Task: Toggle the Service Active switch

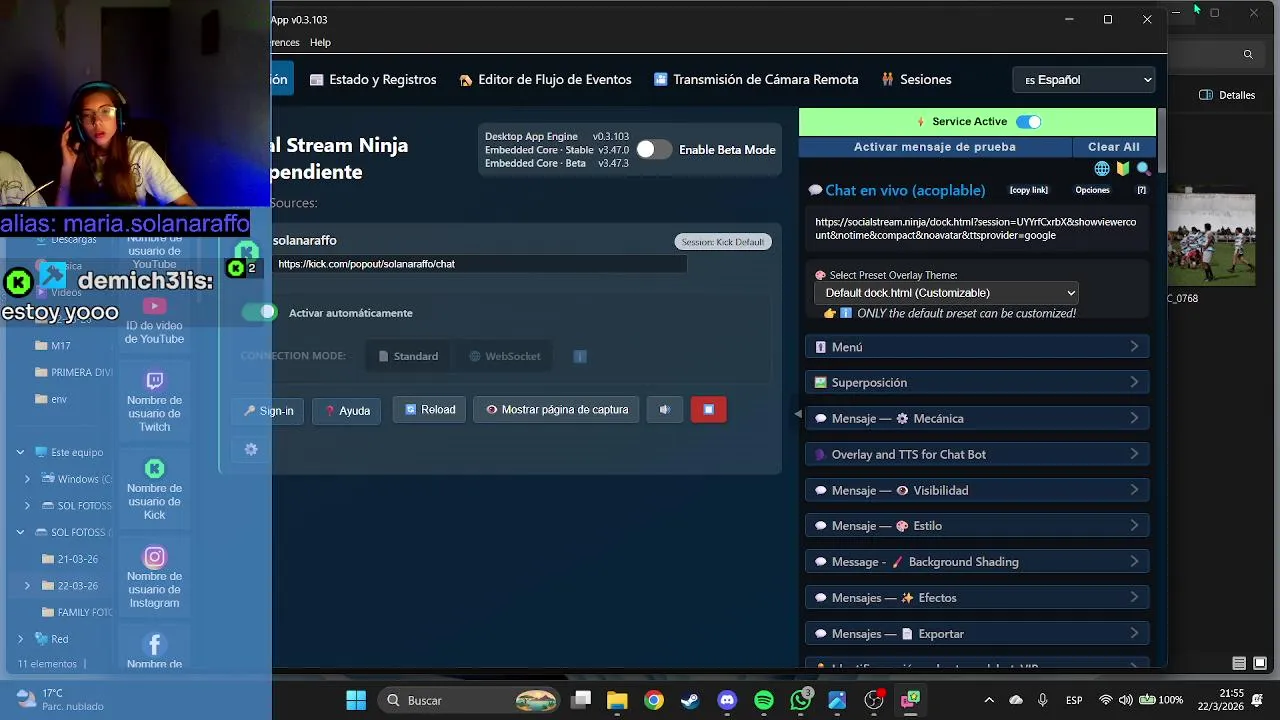Action: 1028,122
